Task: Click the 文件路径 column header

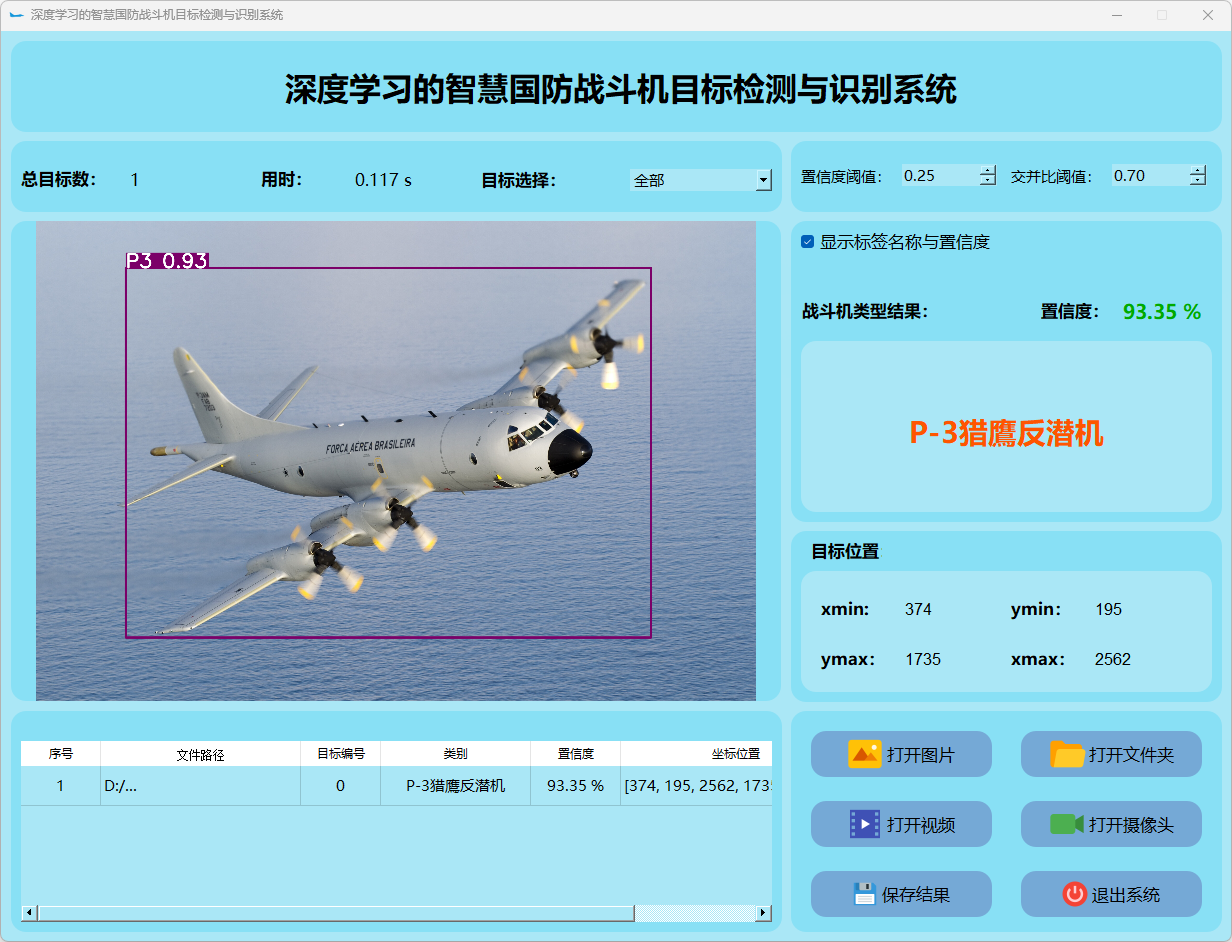Action: click(200, 754)
